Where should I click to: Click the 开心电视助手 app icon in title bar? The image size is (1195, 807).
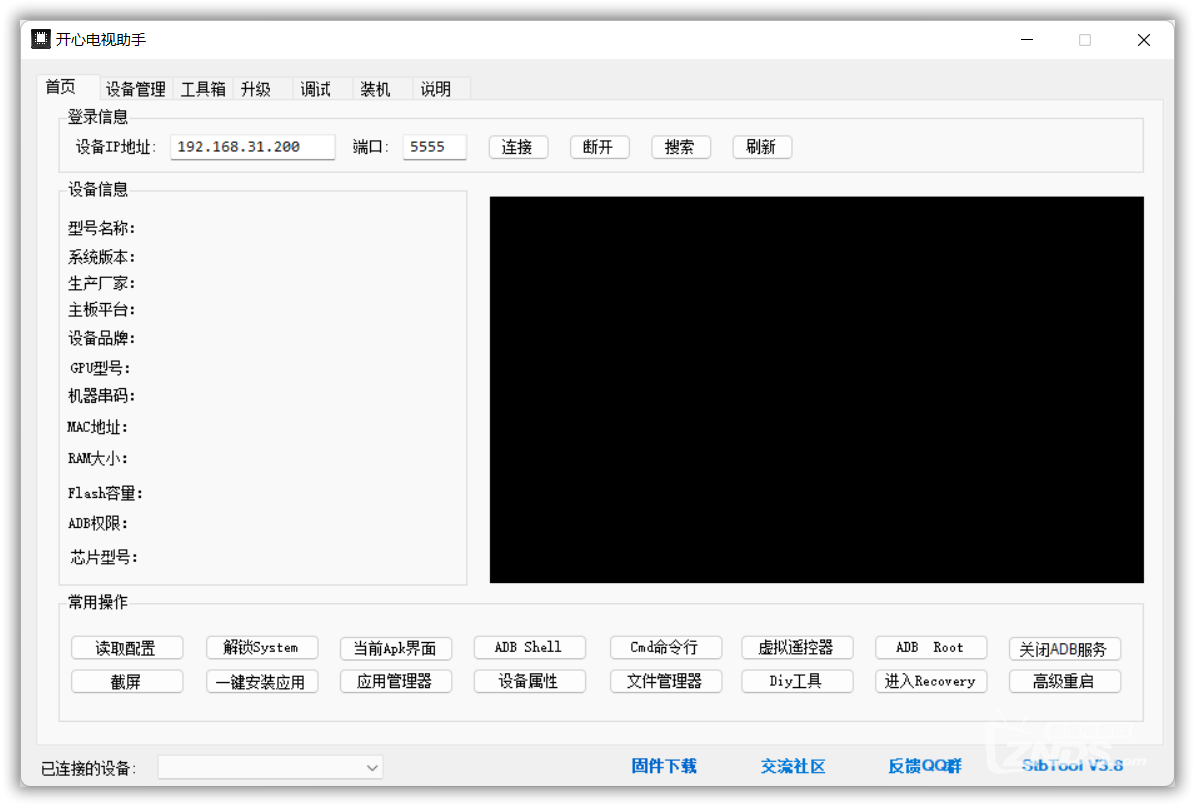tap(40, 39)
